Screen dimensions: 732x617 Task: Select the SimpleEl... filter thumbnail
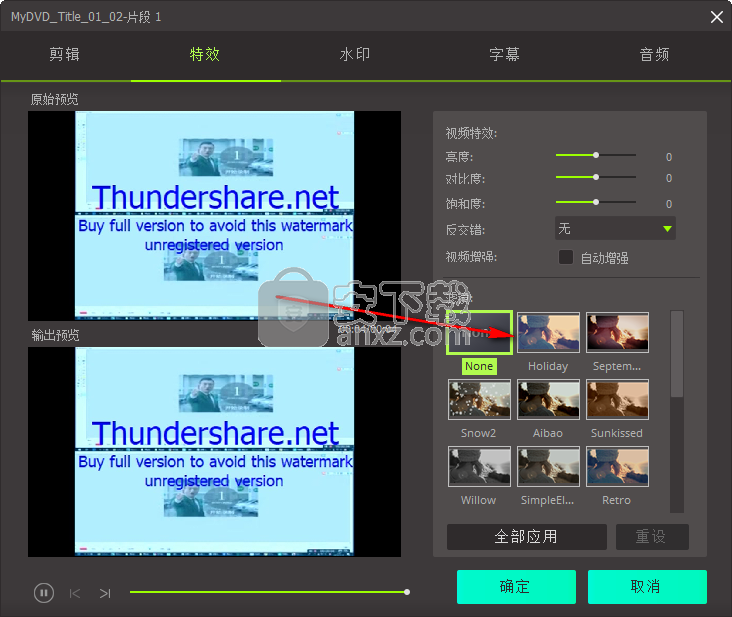point(548,467)
